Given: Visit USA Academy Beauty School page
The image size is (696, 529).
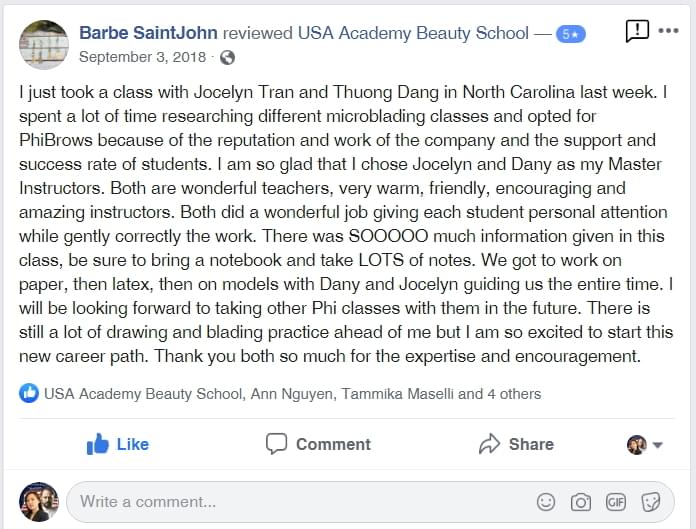Looking at the screenshot, I should click(413, 33).
